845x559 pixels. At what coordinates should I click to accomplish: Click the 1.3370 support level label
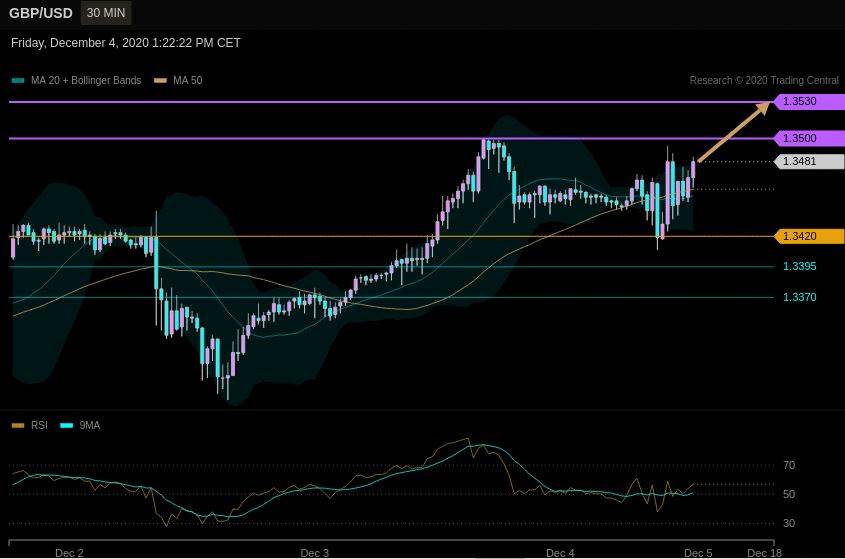pyautogui.click(x=800, y=297)
